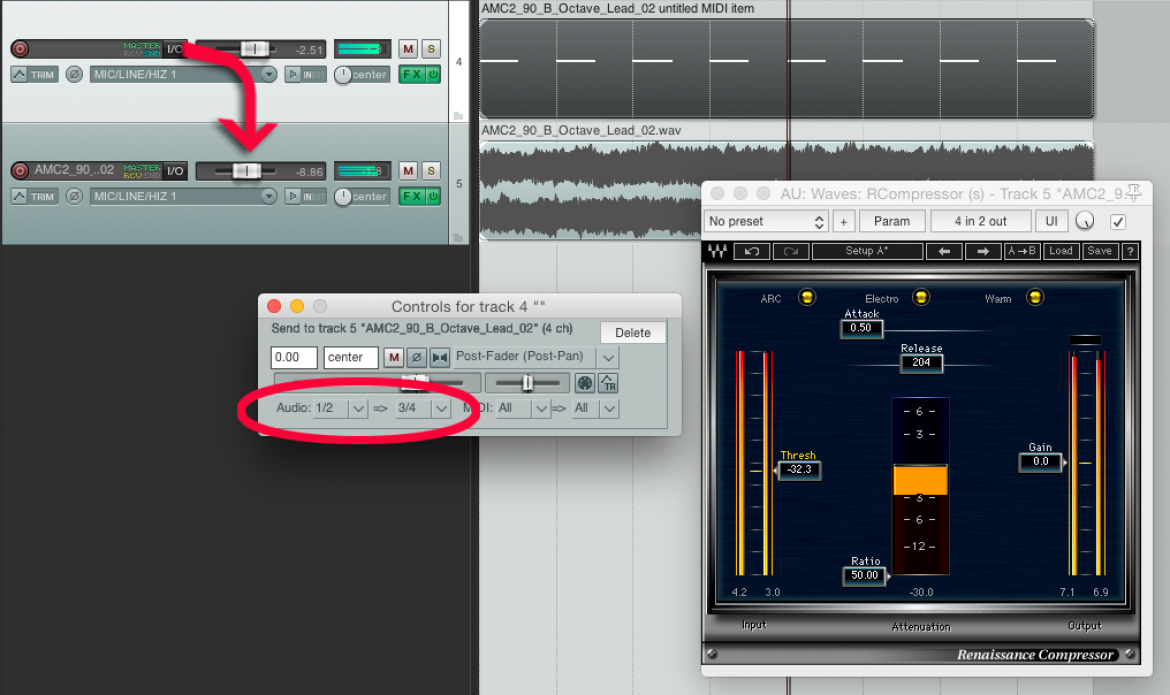Toggle the RCompressor bypass checkbox
This screenshot has width=1170, height=695.
coord(1118,222)
